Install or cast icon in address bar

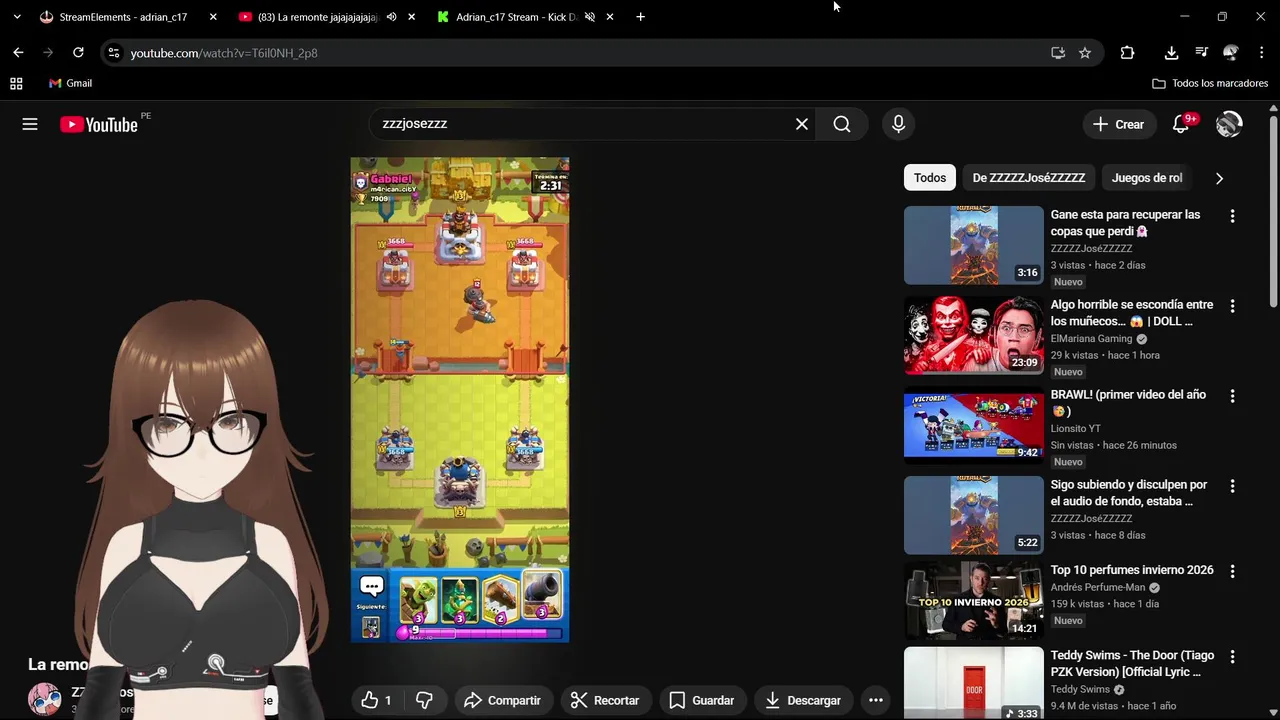1058,53
